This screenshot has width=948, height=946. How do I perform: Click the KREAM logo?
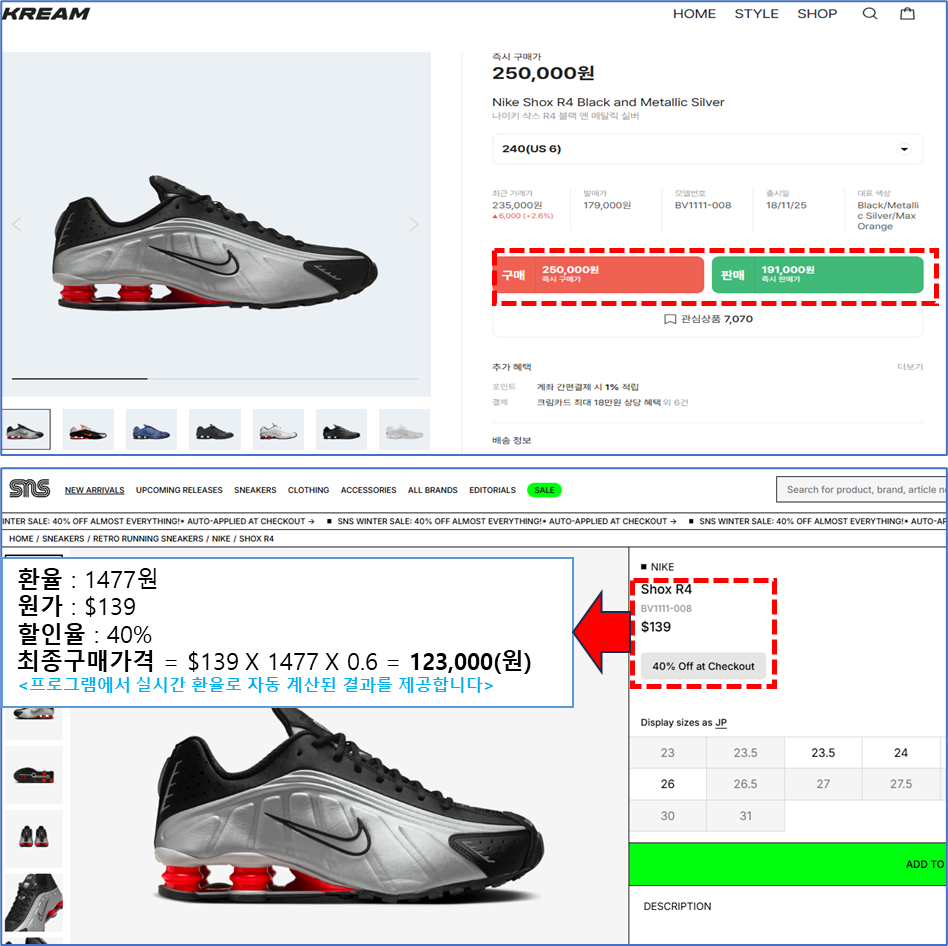tap(46, 13)
